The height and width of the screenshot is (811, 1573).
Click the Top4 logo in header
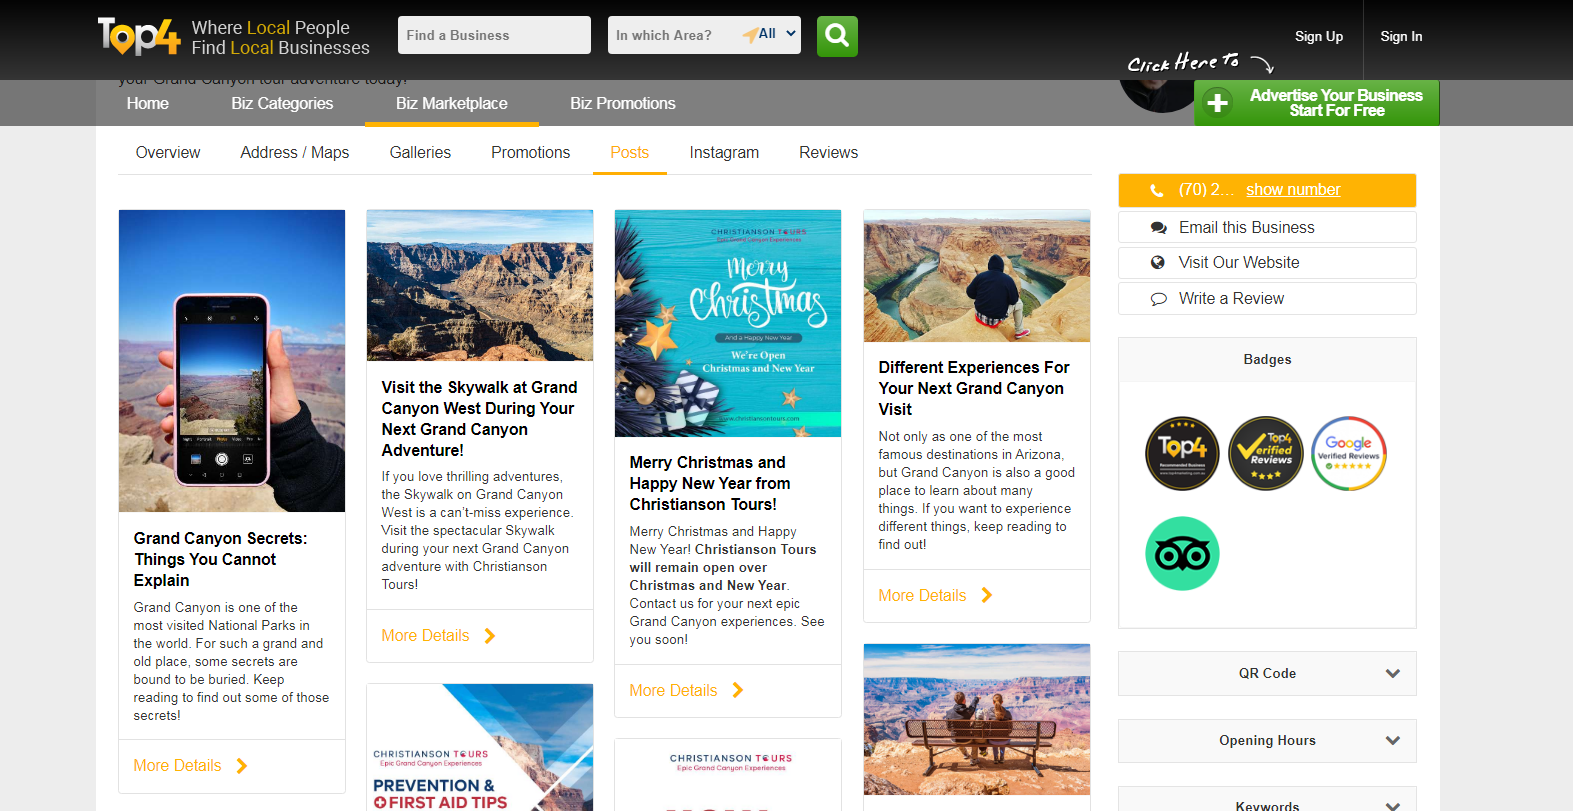coord(139,36)
